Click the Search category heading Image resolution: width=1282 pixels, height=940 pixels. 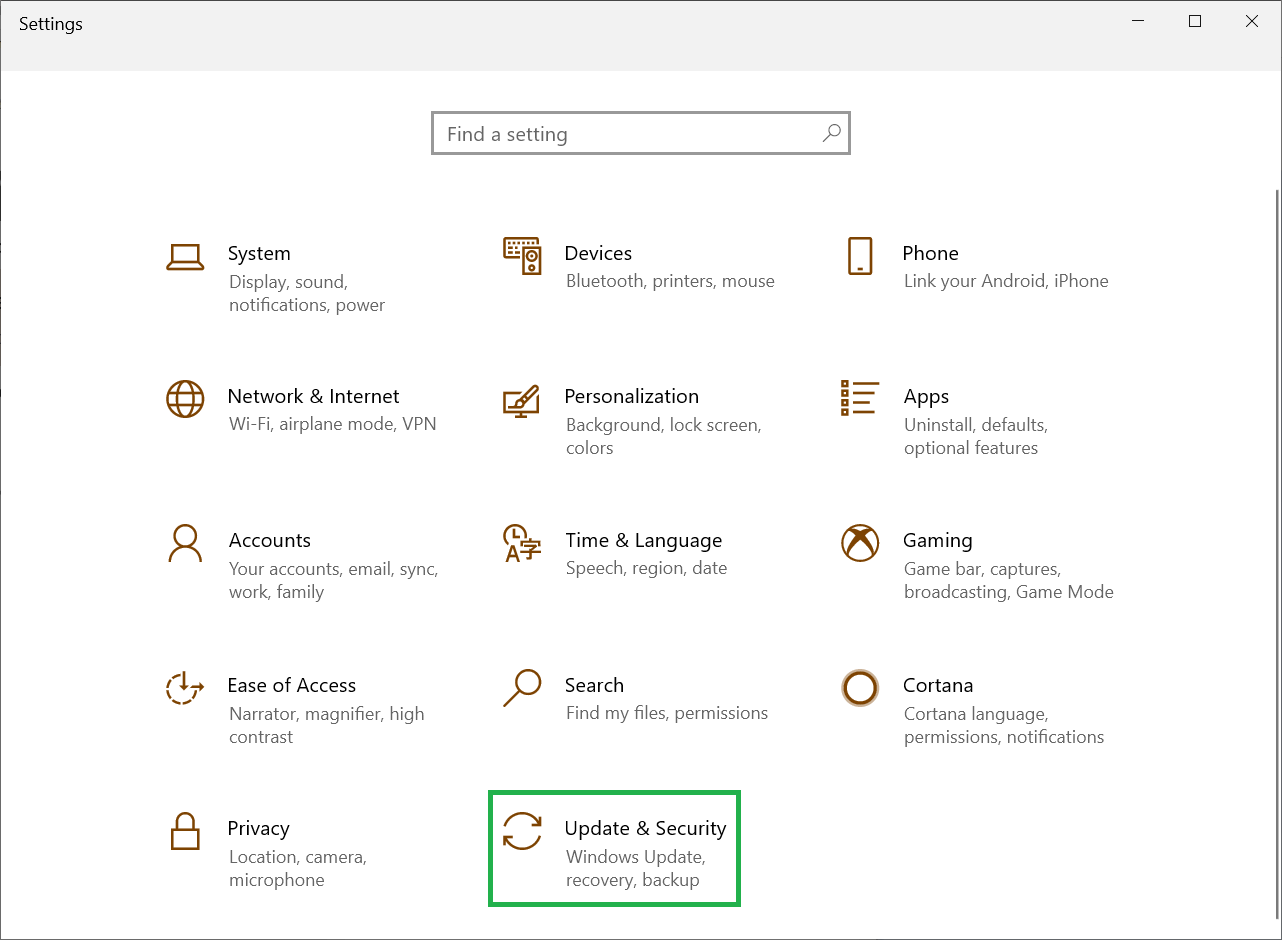[x=594, y=685]
